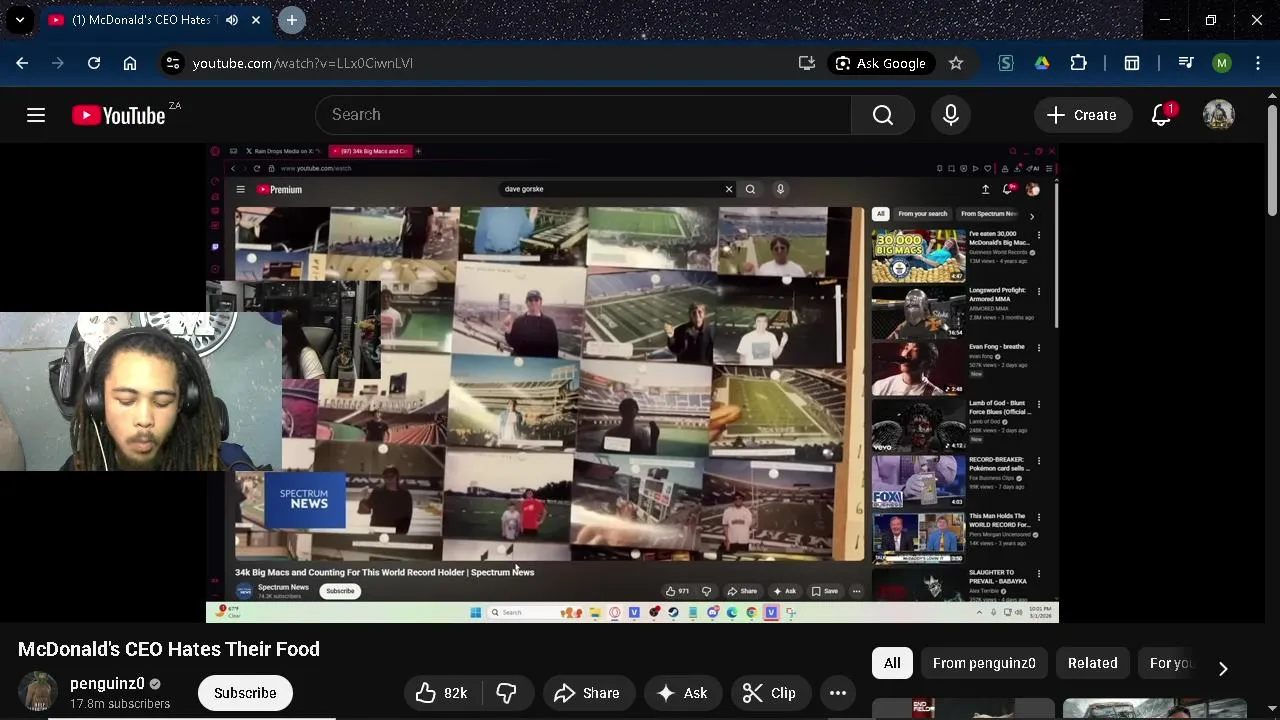
Task: Click Ask Google in address bar
Action: (880, 63)
